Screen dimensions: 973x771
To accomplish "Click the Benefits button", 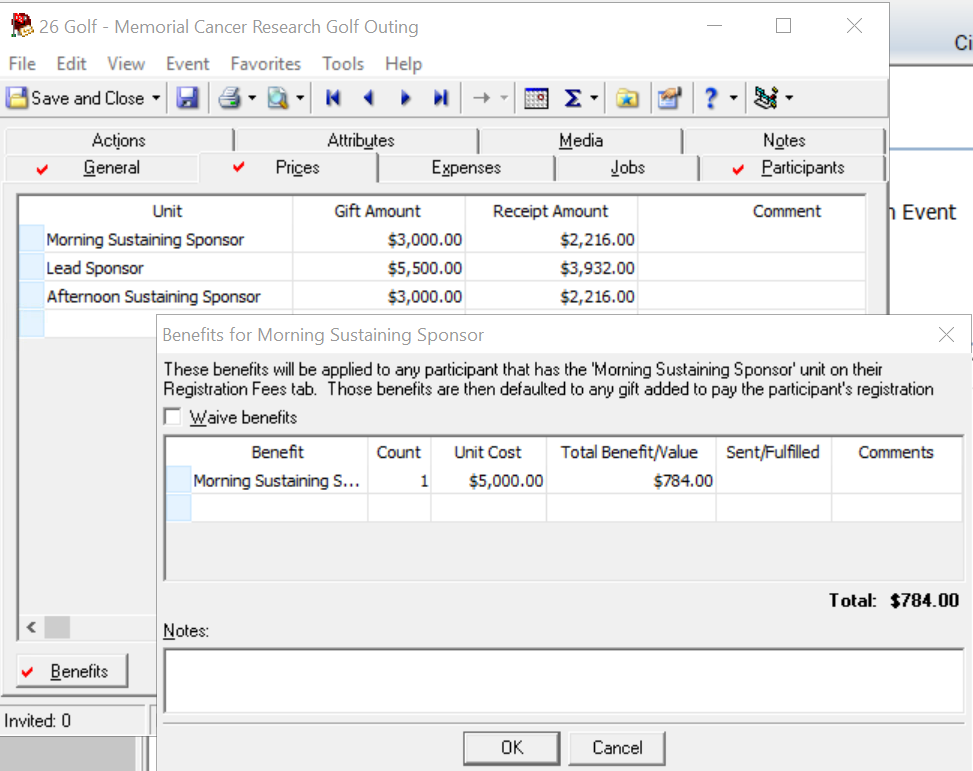I will (x=72, y=671).
